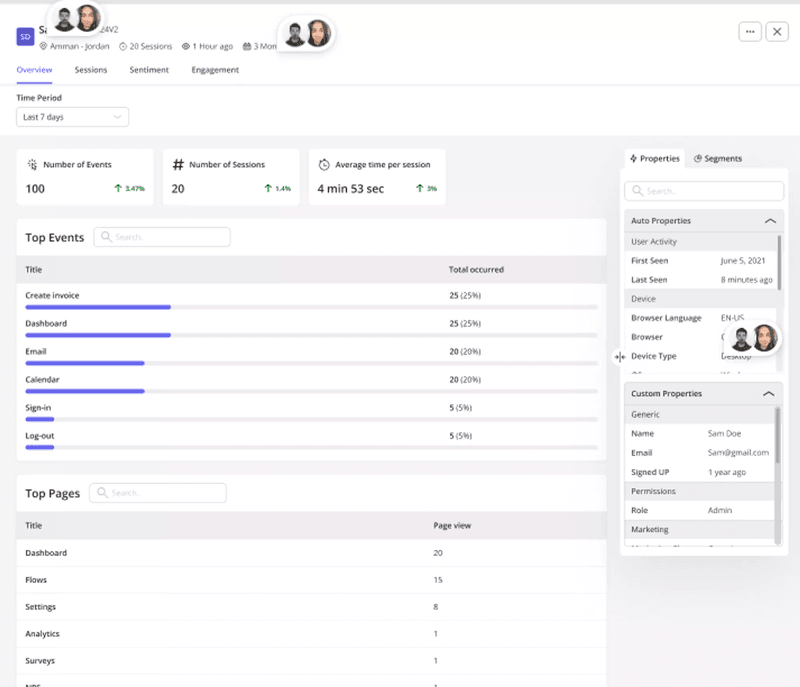Viewport: 800px width, 687px height.
Task: Collapse the Auto Properties section
Action: click(769, 220)
